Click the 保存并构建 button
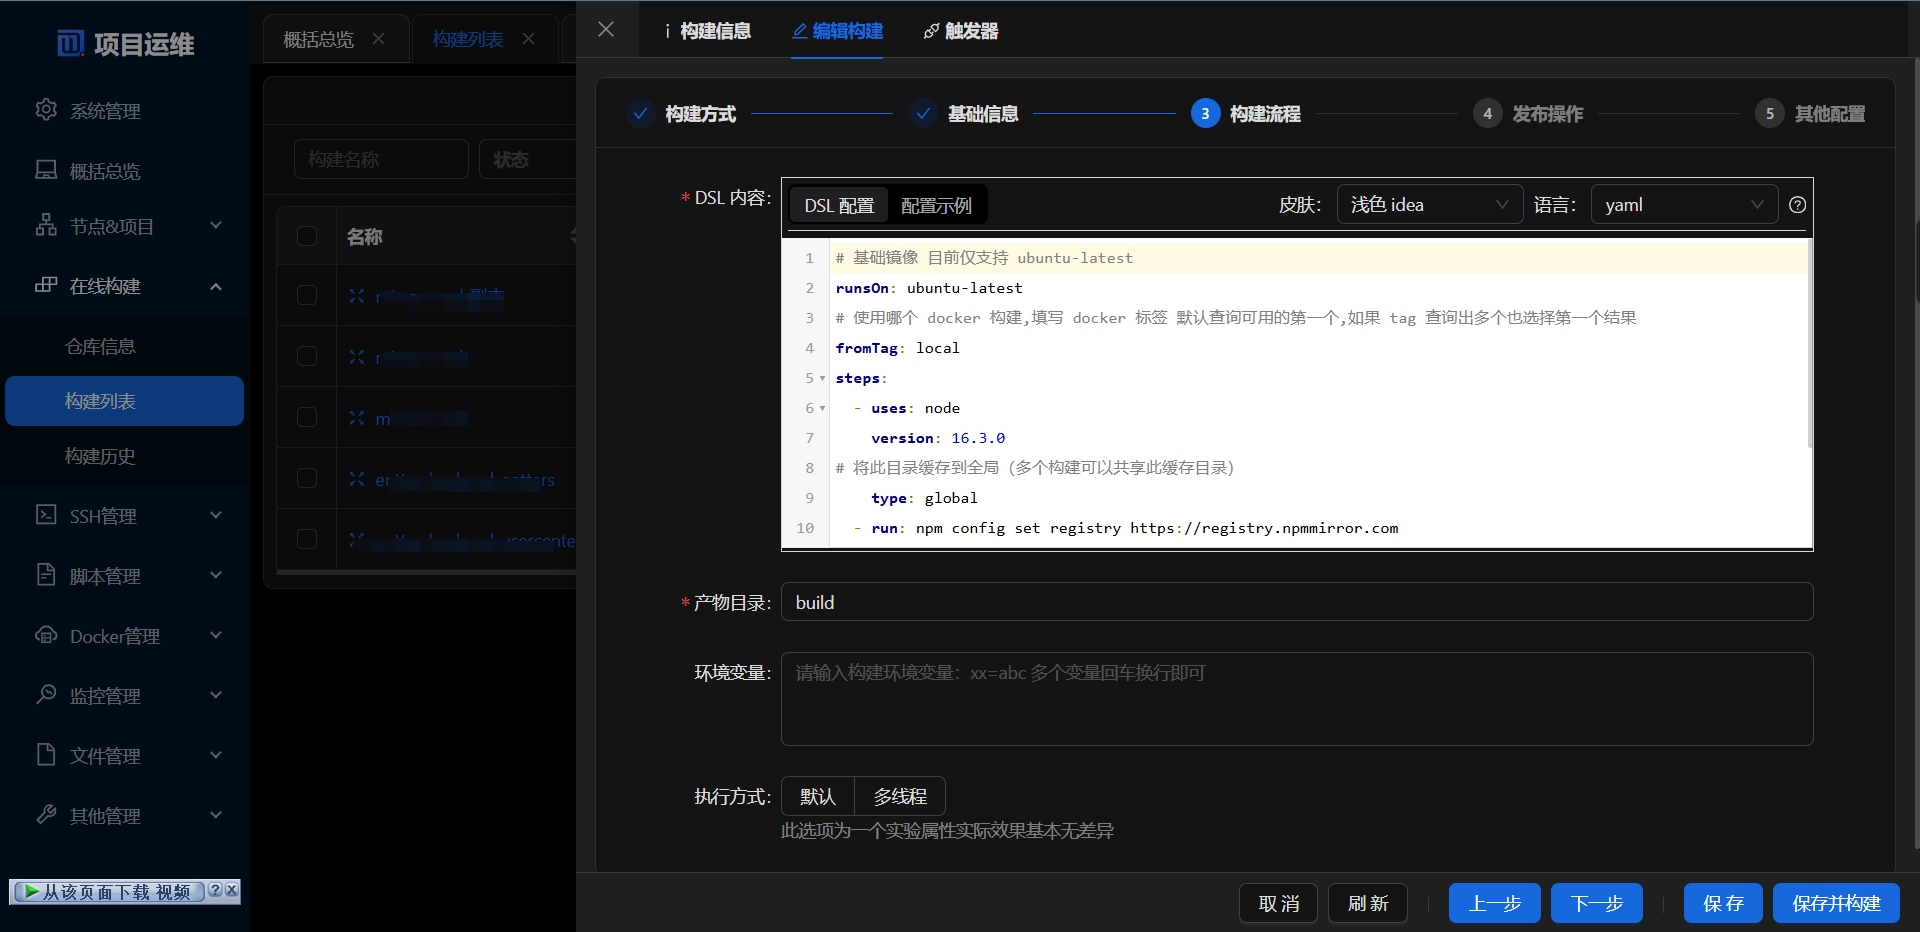Viewport: 1920px width, 932px height. 1836,903
